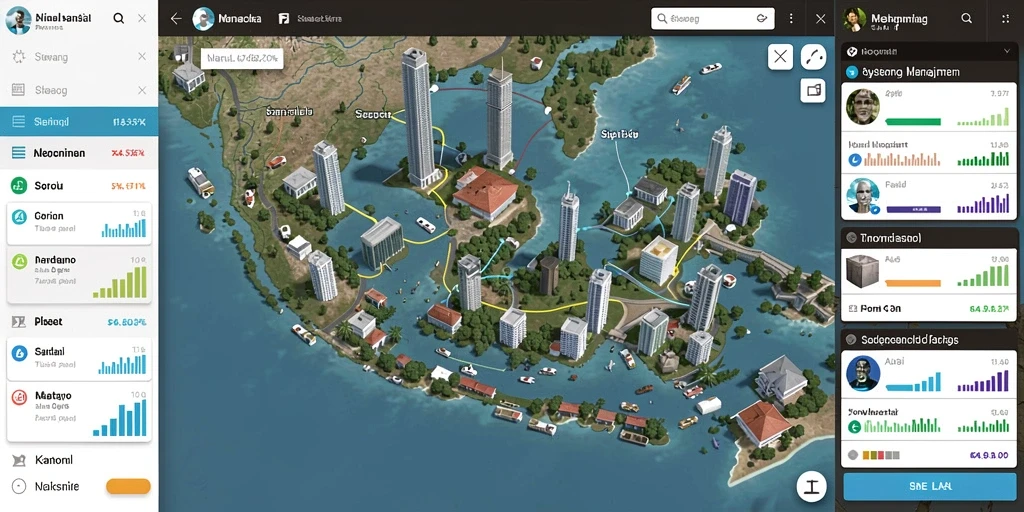Click the back arrow in top bar
Screen dimensions: 1024x512
tap(176, 19)
